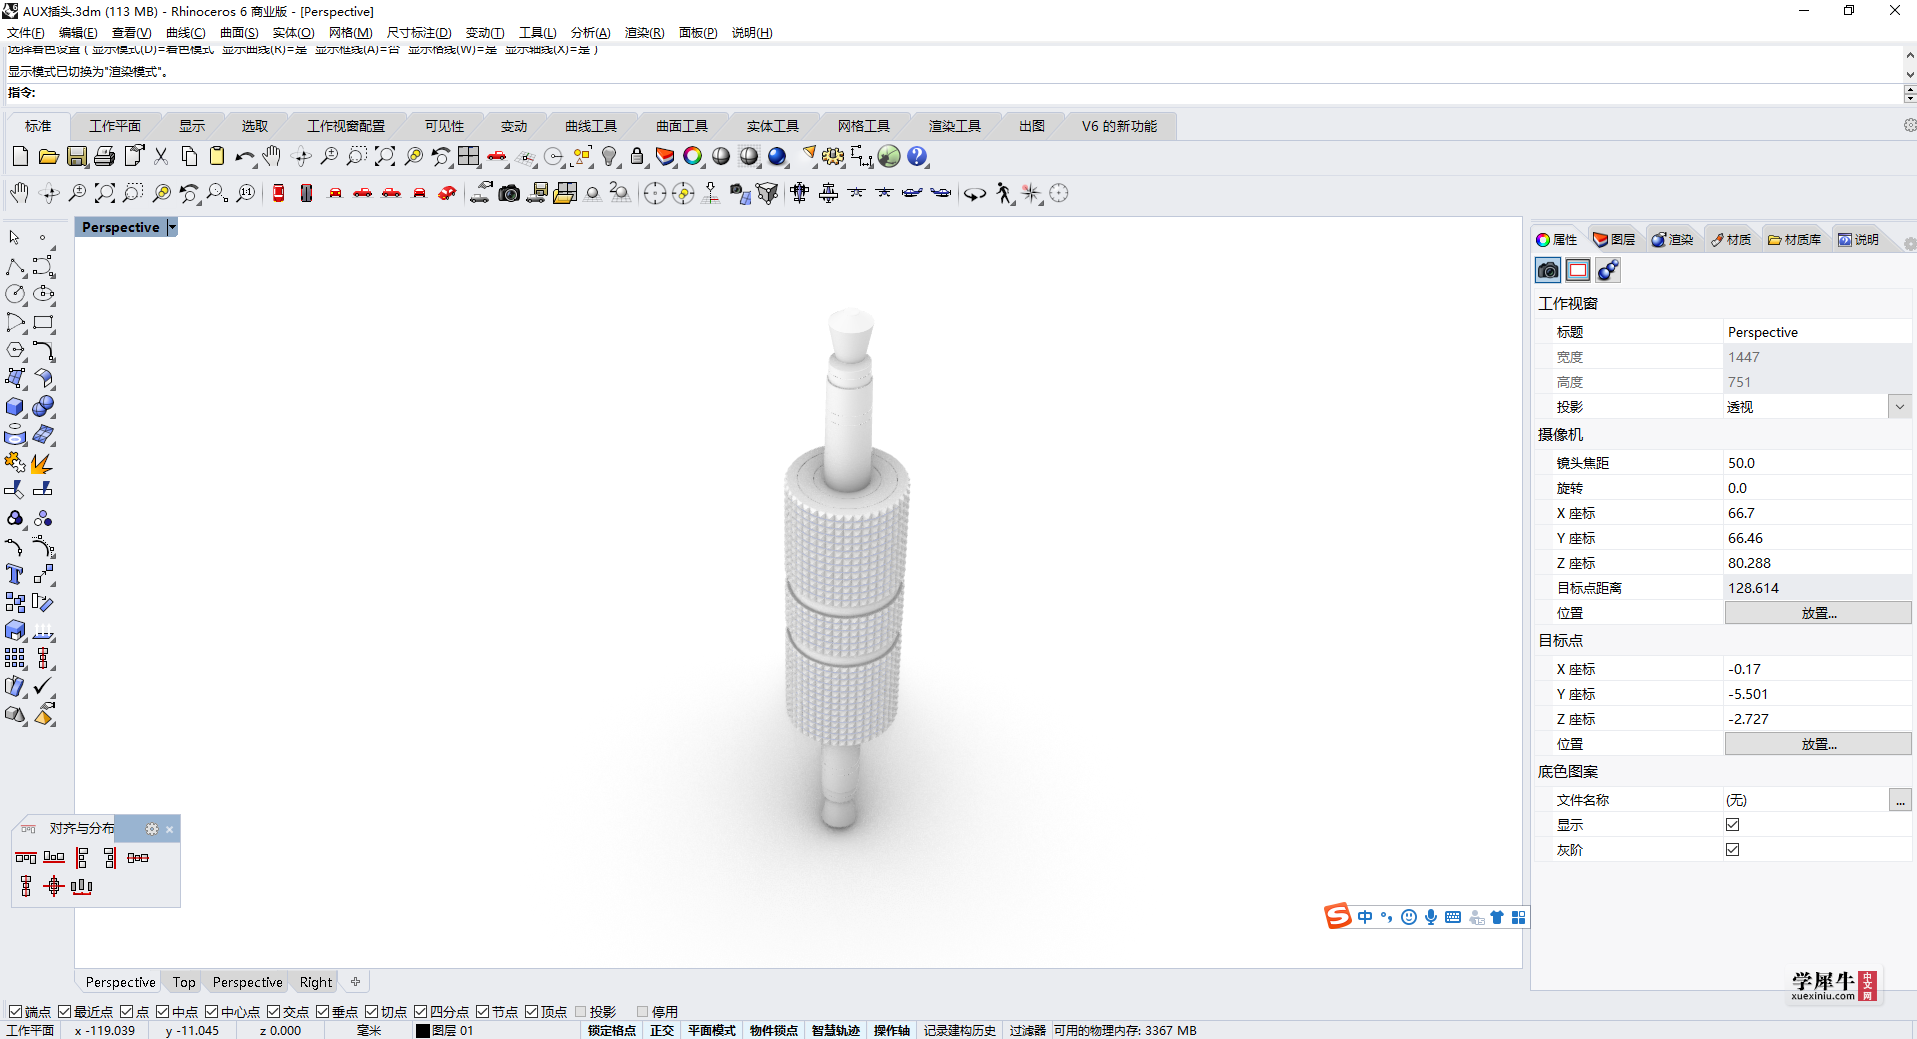Toggle 最近点 osnap checkbox
This screenshot has width=1917, height=1039.
tap(65, 1012)
